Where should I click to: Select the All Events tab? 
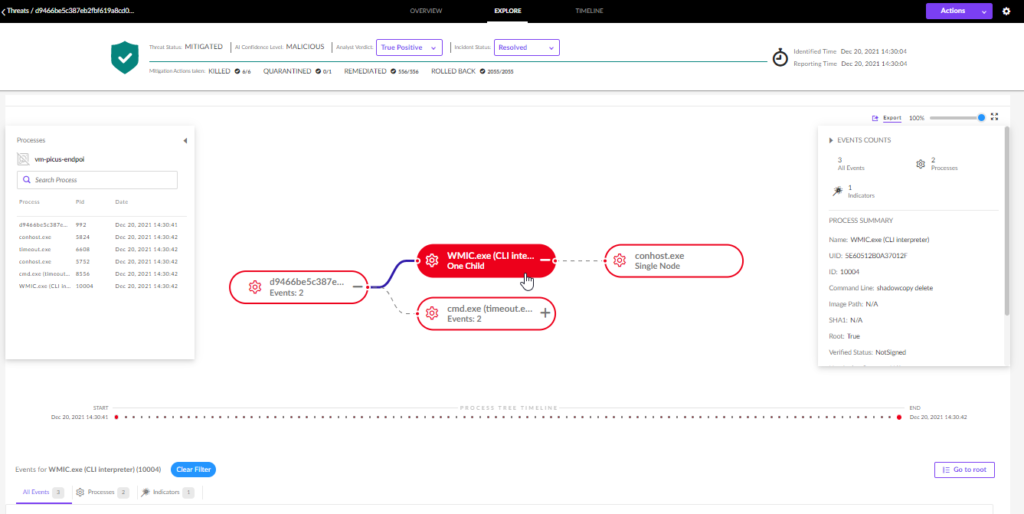pyautogui.click(x=43, y=492)
